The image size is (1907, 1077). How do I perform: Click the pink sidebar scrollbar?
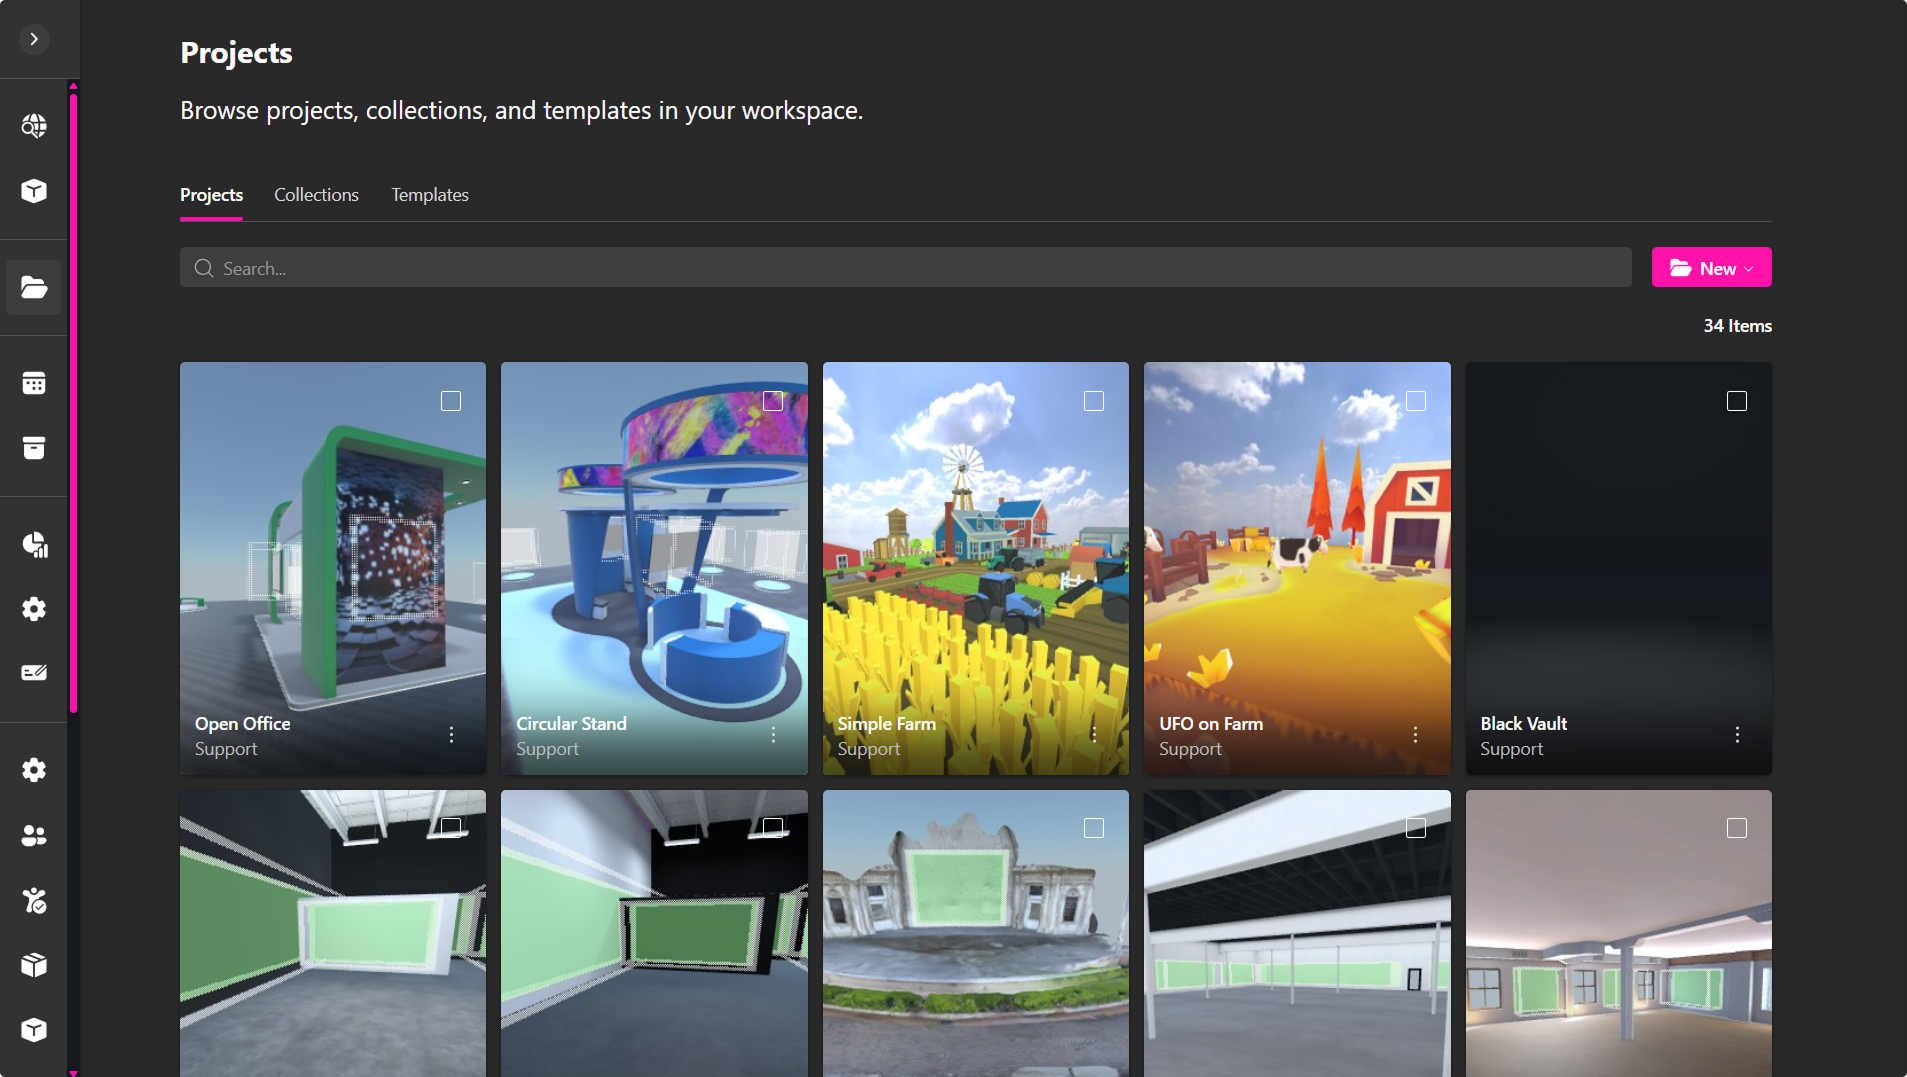(x=73, y=402)
